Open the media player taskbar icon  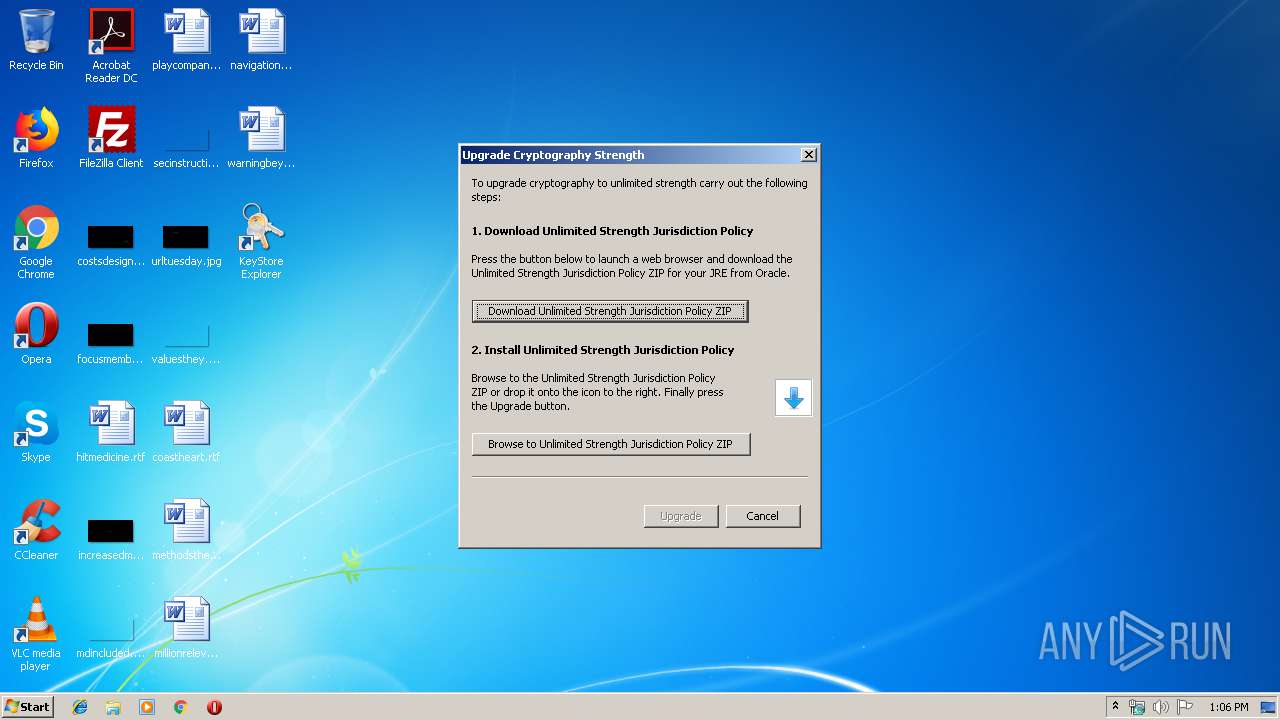pyautogui.click(x=147, y=707)
